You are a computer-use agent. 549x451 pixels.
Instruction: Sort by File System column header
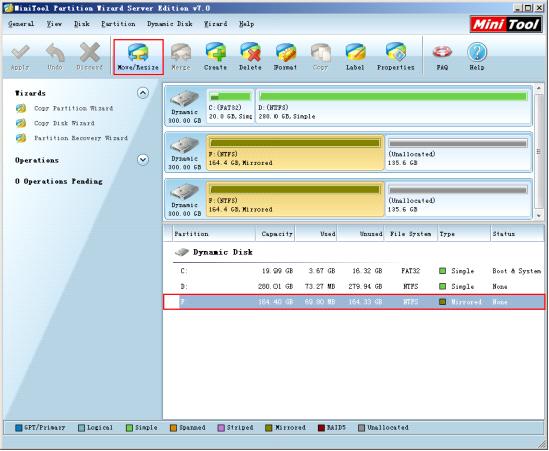click(411, 234)
